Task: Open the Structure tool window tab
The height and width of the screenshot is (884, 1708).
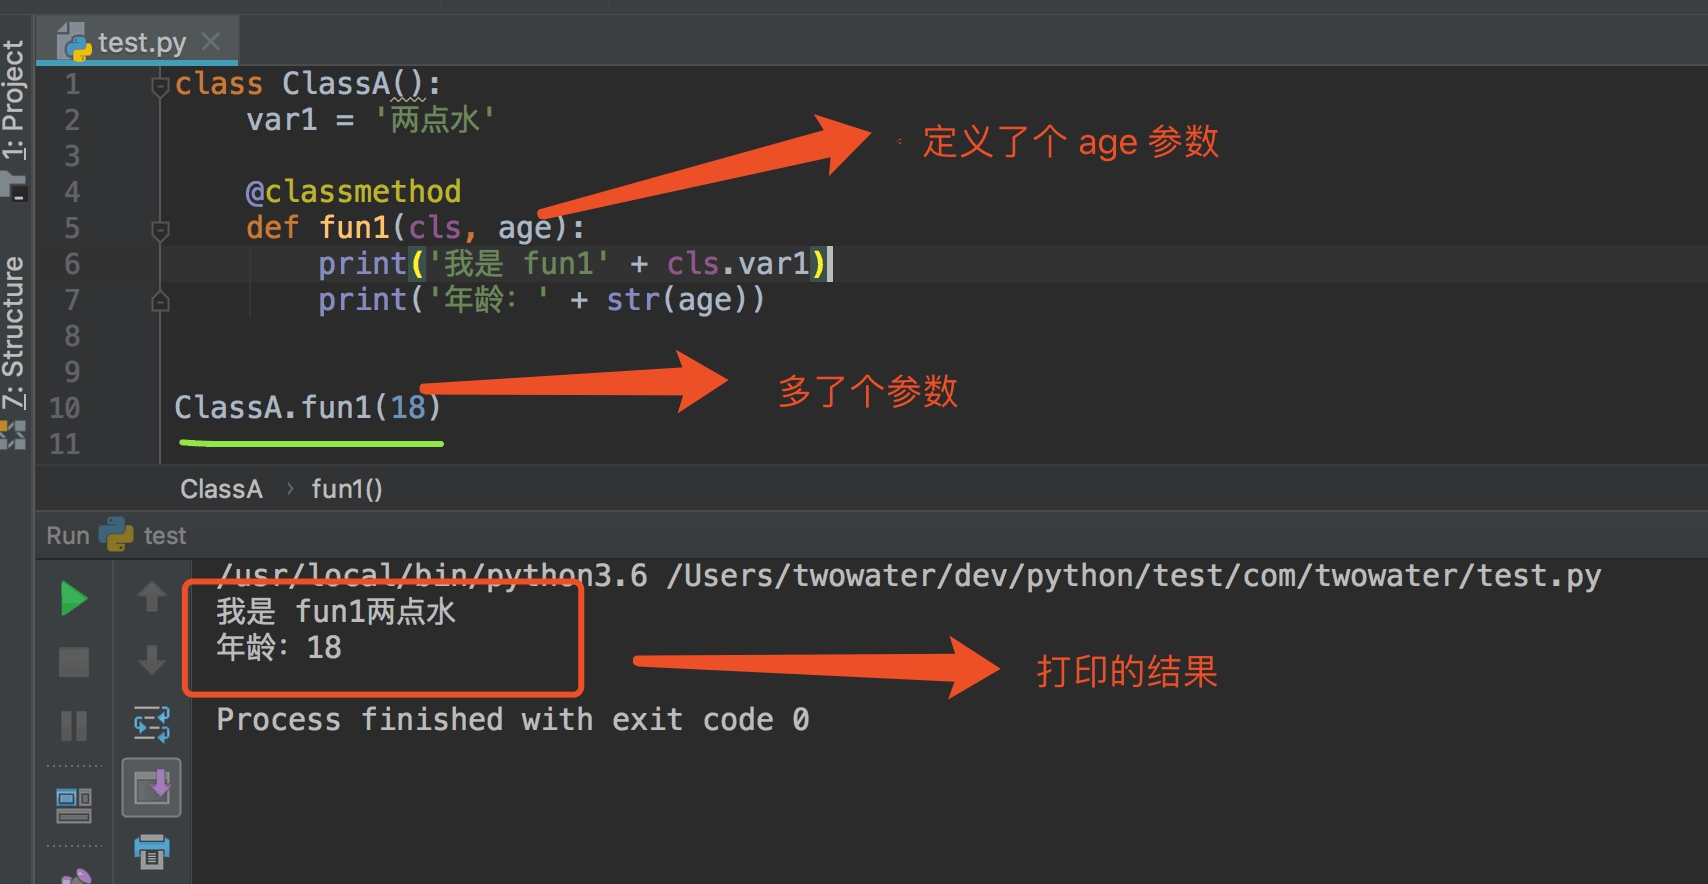Action: pyautogui.click(x=14, y=332)
